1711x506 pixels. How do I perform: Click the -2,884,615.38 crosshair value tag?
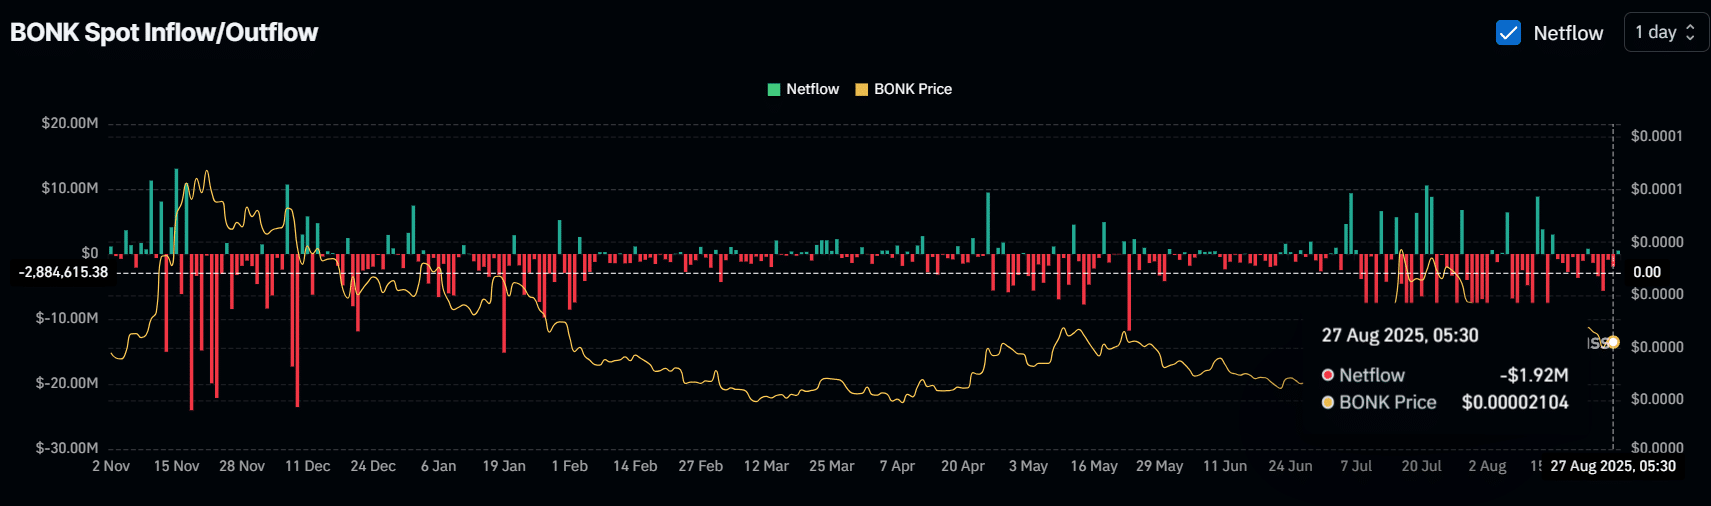63,272
